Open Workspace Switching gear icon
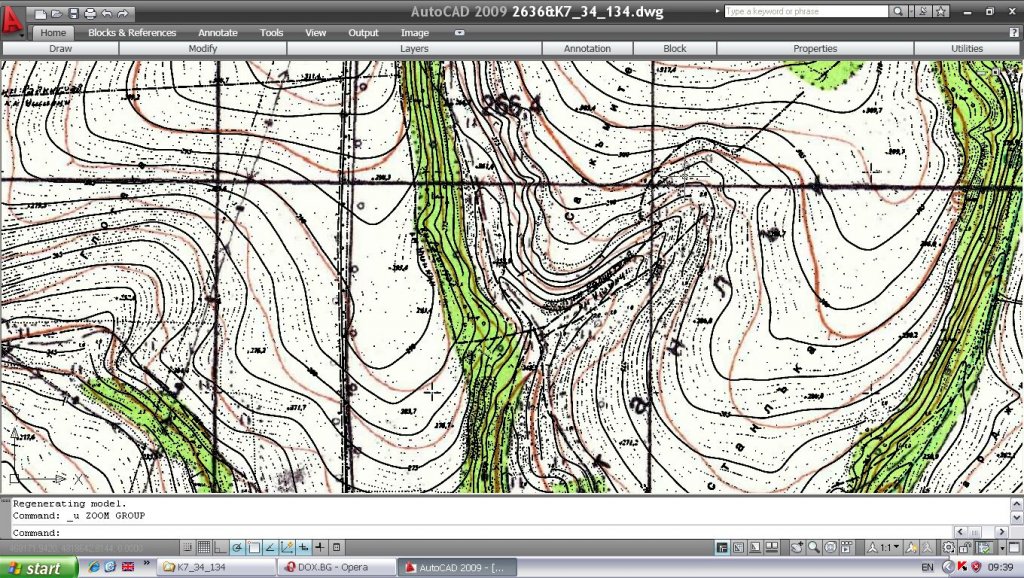This screenshot has width=1024, height=578. [x=947, y=547]
